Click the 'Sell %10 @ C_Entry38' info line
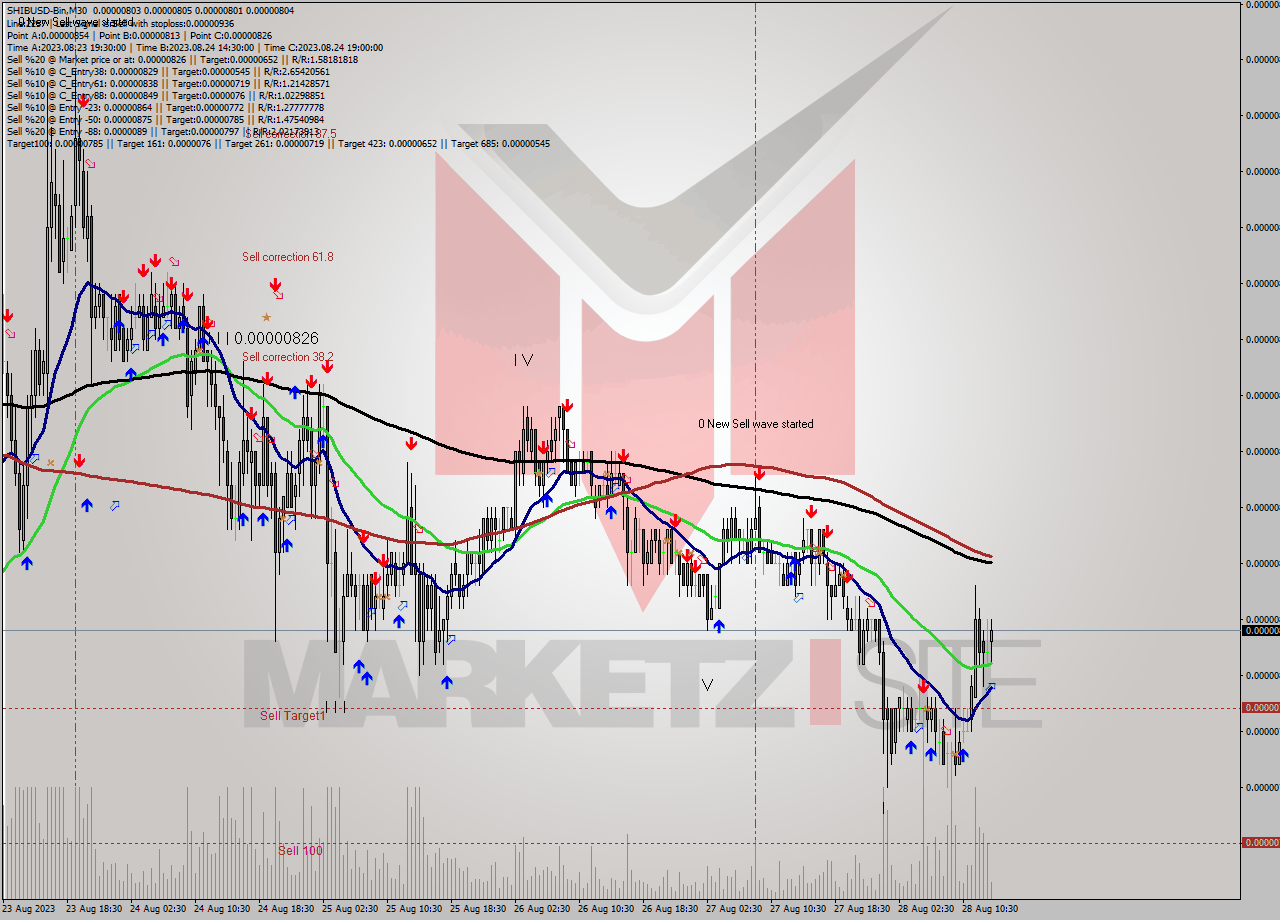The width and height of the screenshot is (1280, 920). tap(167, 71)
